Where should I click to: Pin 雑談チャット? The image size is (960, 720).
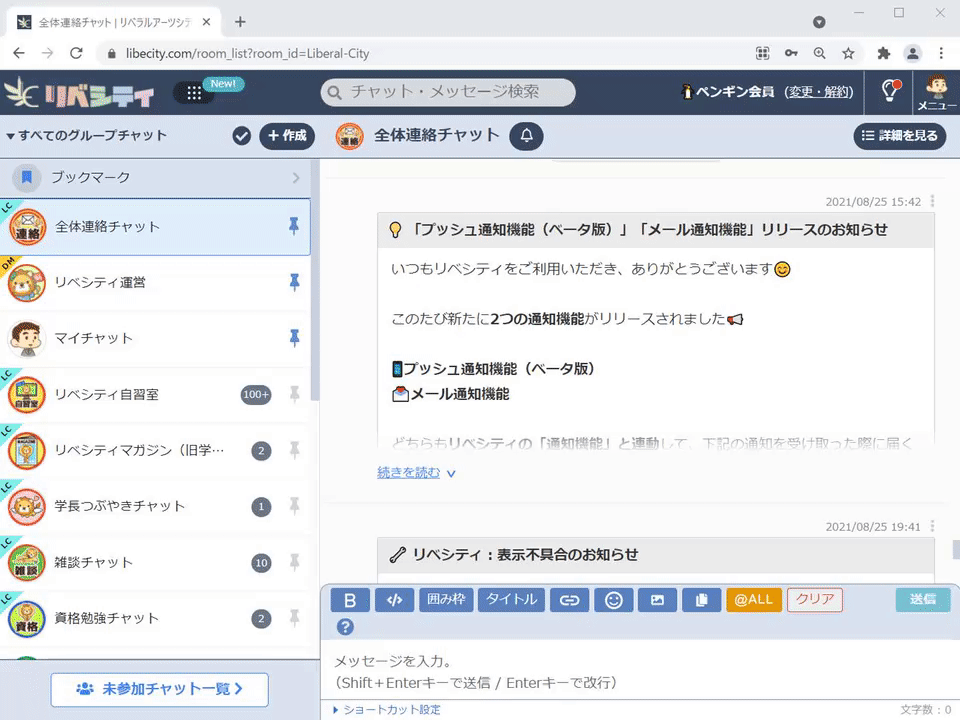pos(294,562)
